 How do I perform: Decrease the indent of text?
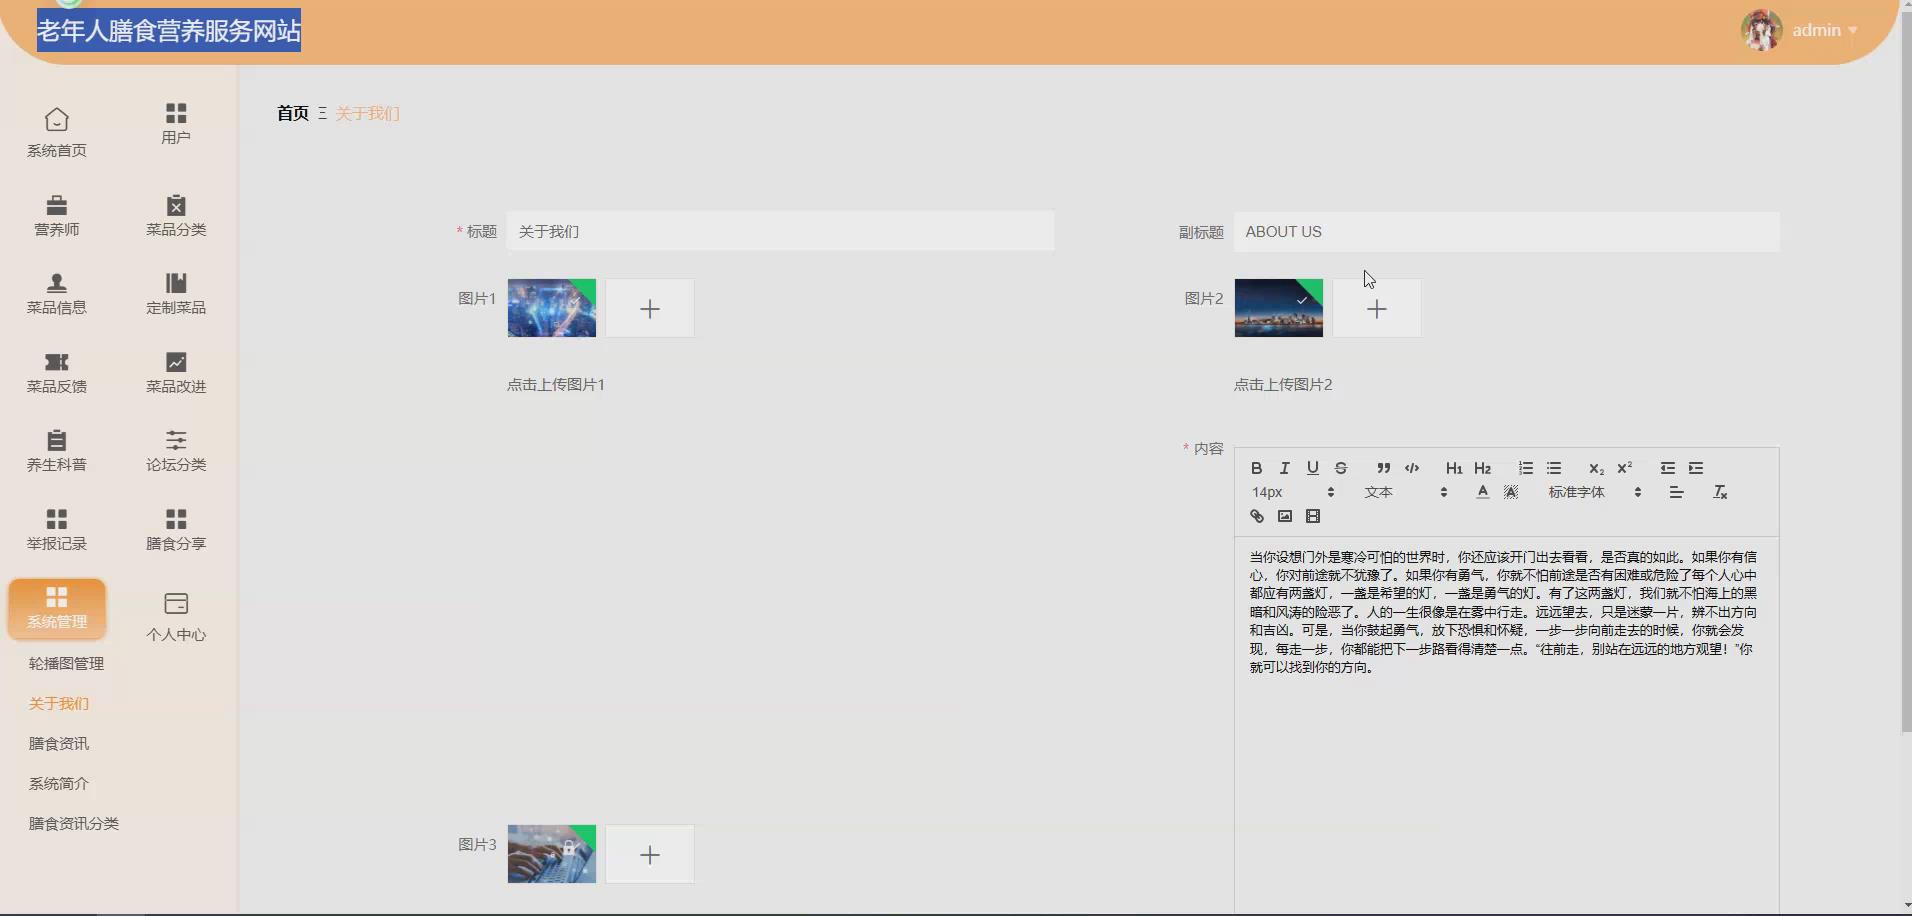tap(1667, 468)
